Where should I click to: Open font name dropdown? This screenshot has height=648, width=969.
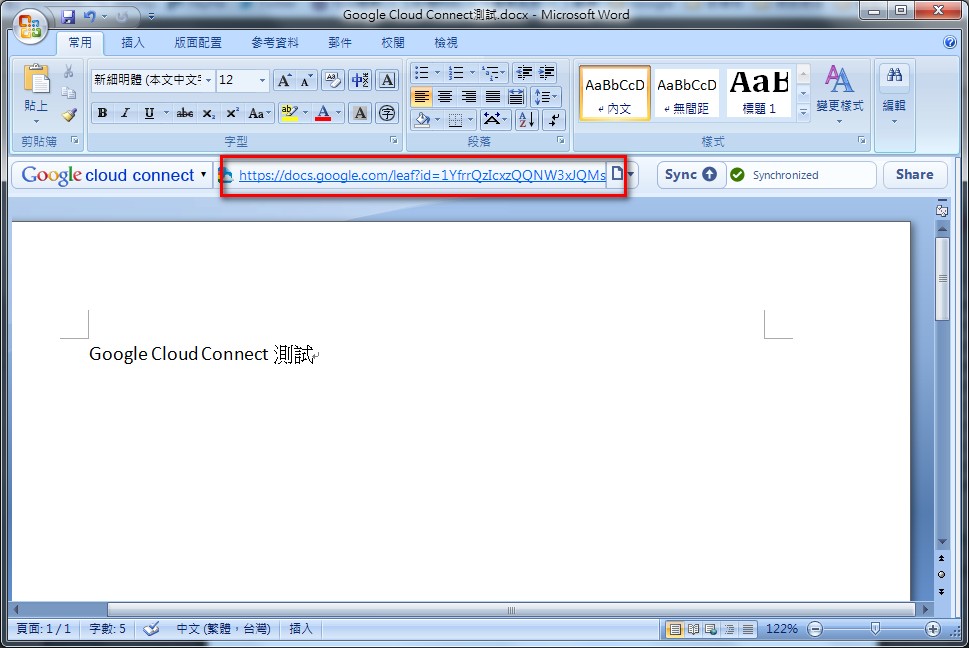209,80
